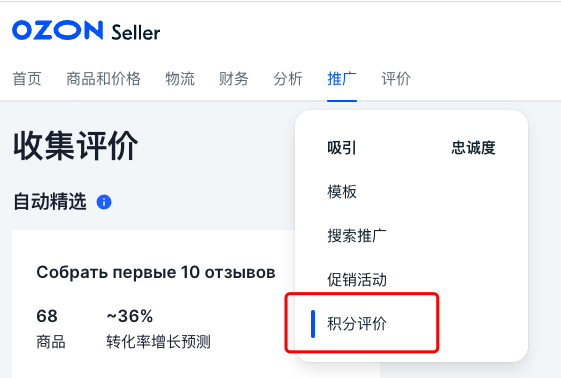Switch to the 商品和价格 tab
Image resolution: width=561 pixels, height=378 pixels.
pos(103,79)
